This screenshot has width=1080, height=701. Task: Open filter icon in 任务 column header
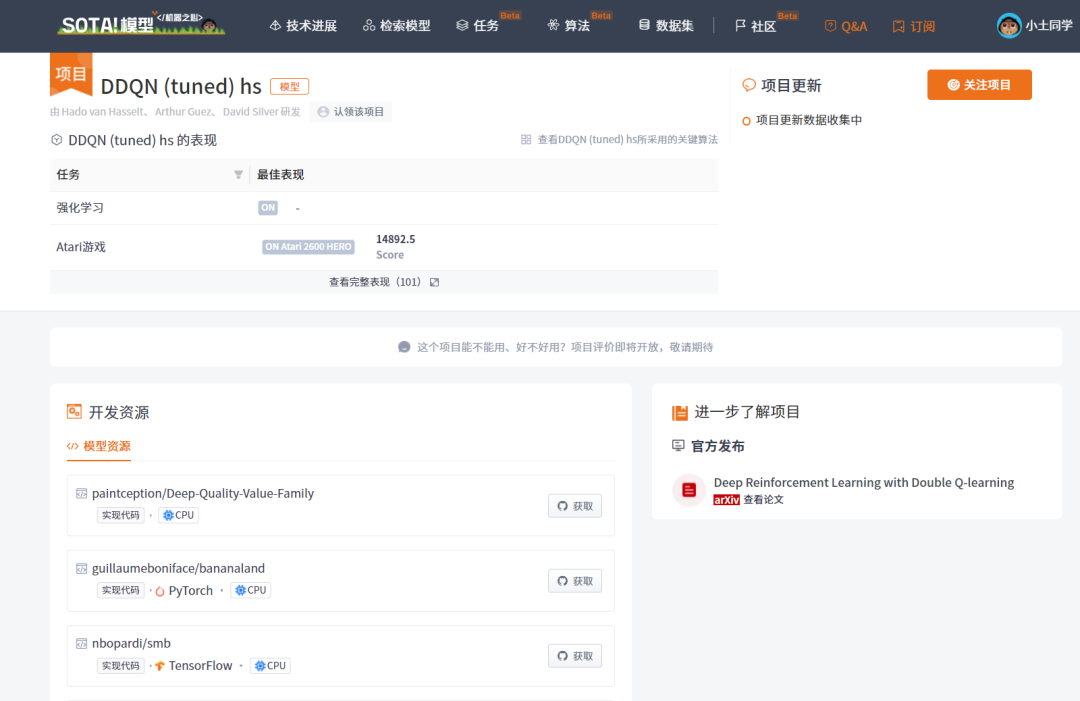238,174
